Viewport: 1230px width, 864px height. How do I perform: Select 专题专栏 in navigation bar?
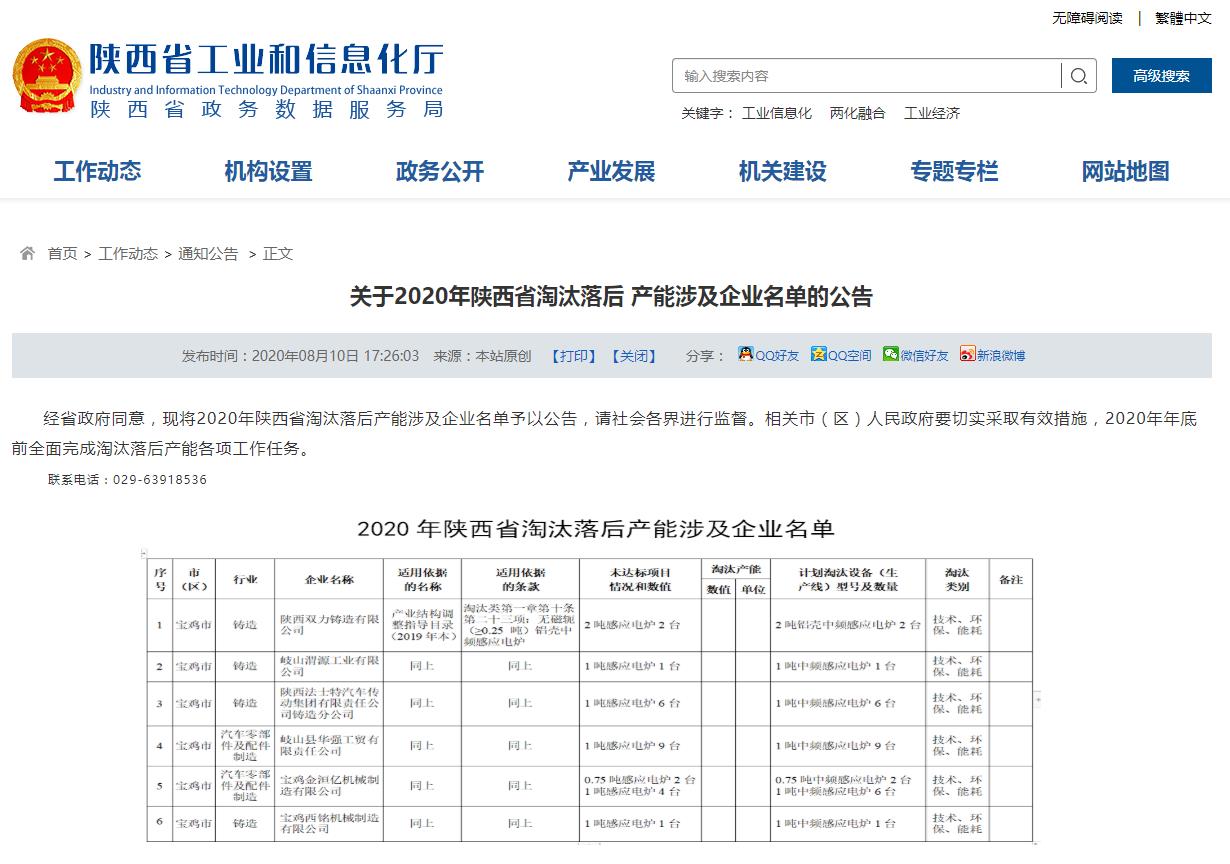(x=954, y=171)
